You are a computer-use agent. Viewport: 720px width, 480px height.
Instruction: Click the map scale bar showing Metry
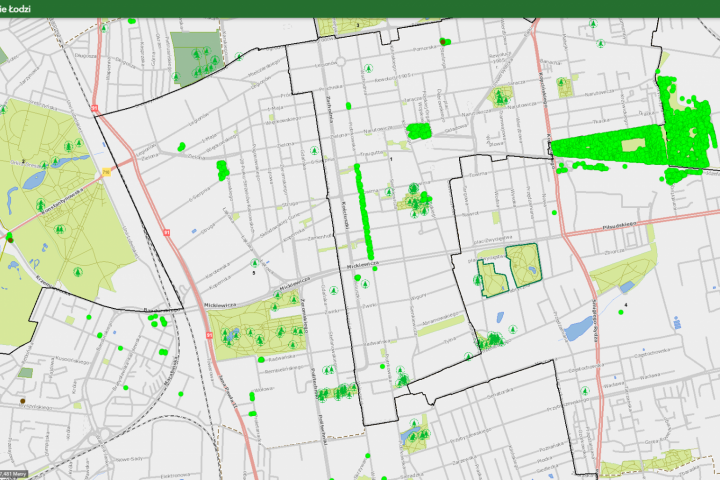(x=14, y=474)
